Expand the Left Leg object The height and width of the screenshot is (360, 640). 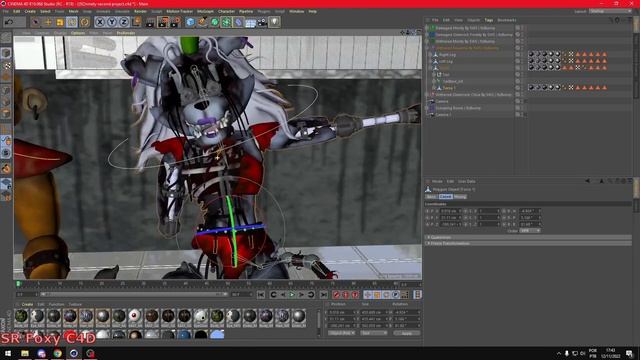430,61
